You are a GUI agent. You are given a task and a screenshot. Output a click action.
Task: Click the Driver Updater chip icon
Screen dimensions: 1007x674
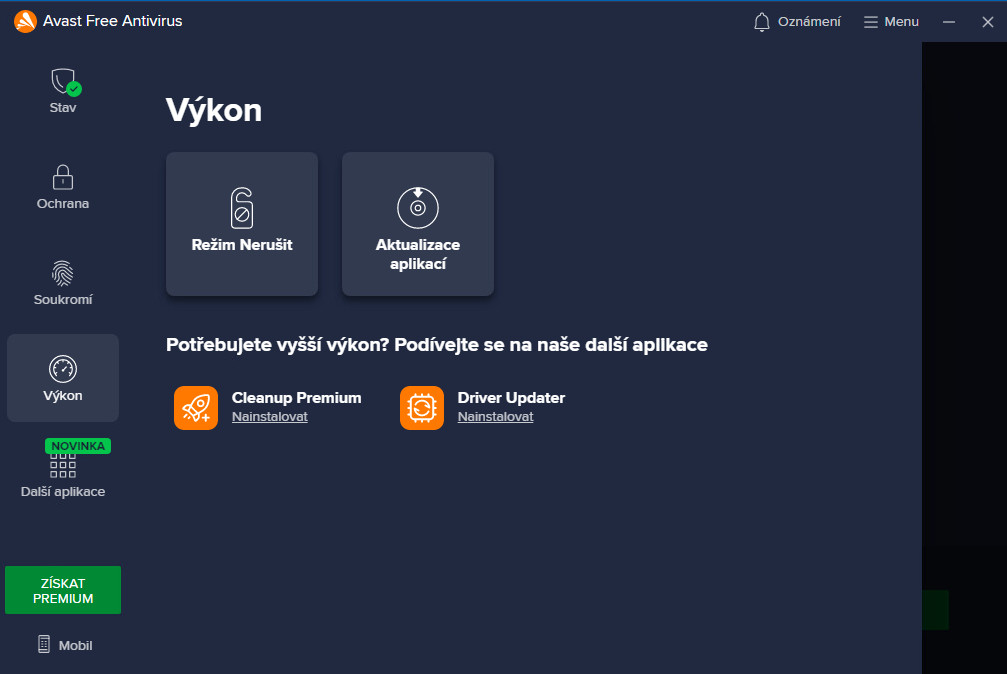point(422,408)
